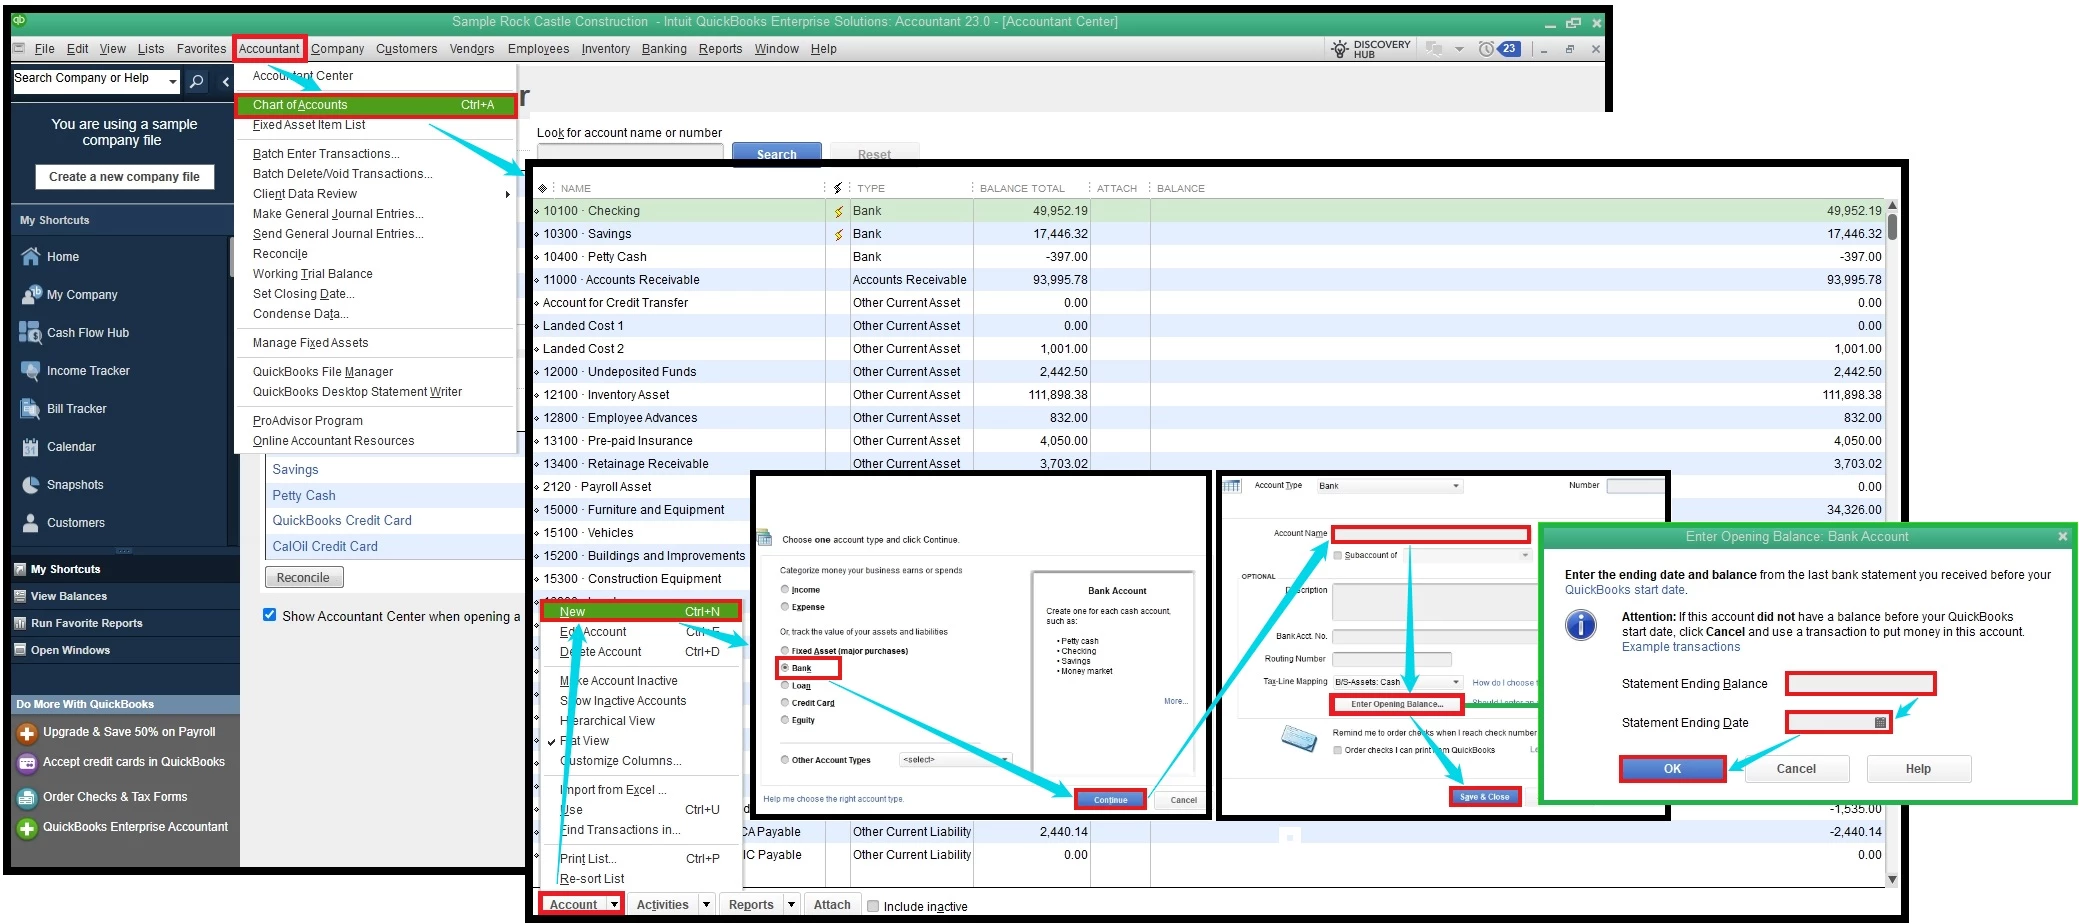Open the Discovery Hub icon
The width and height of the screenshot is (2079, 924).
coord(1340,49)
